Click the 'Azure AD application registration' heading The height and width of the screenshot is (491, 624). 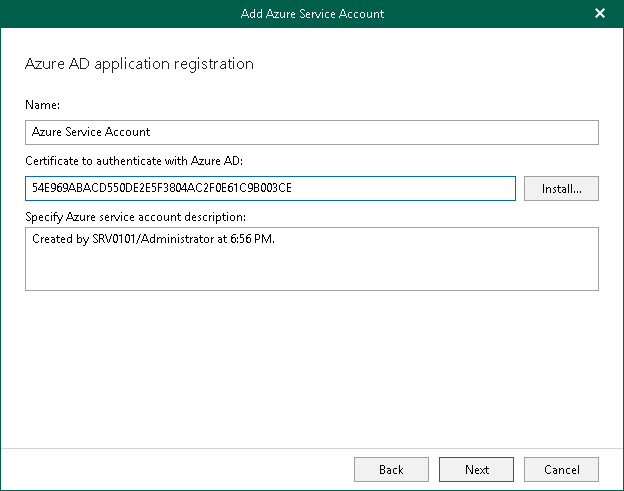click(138, 64)
